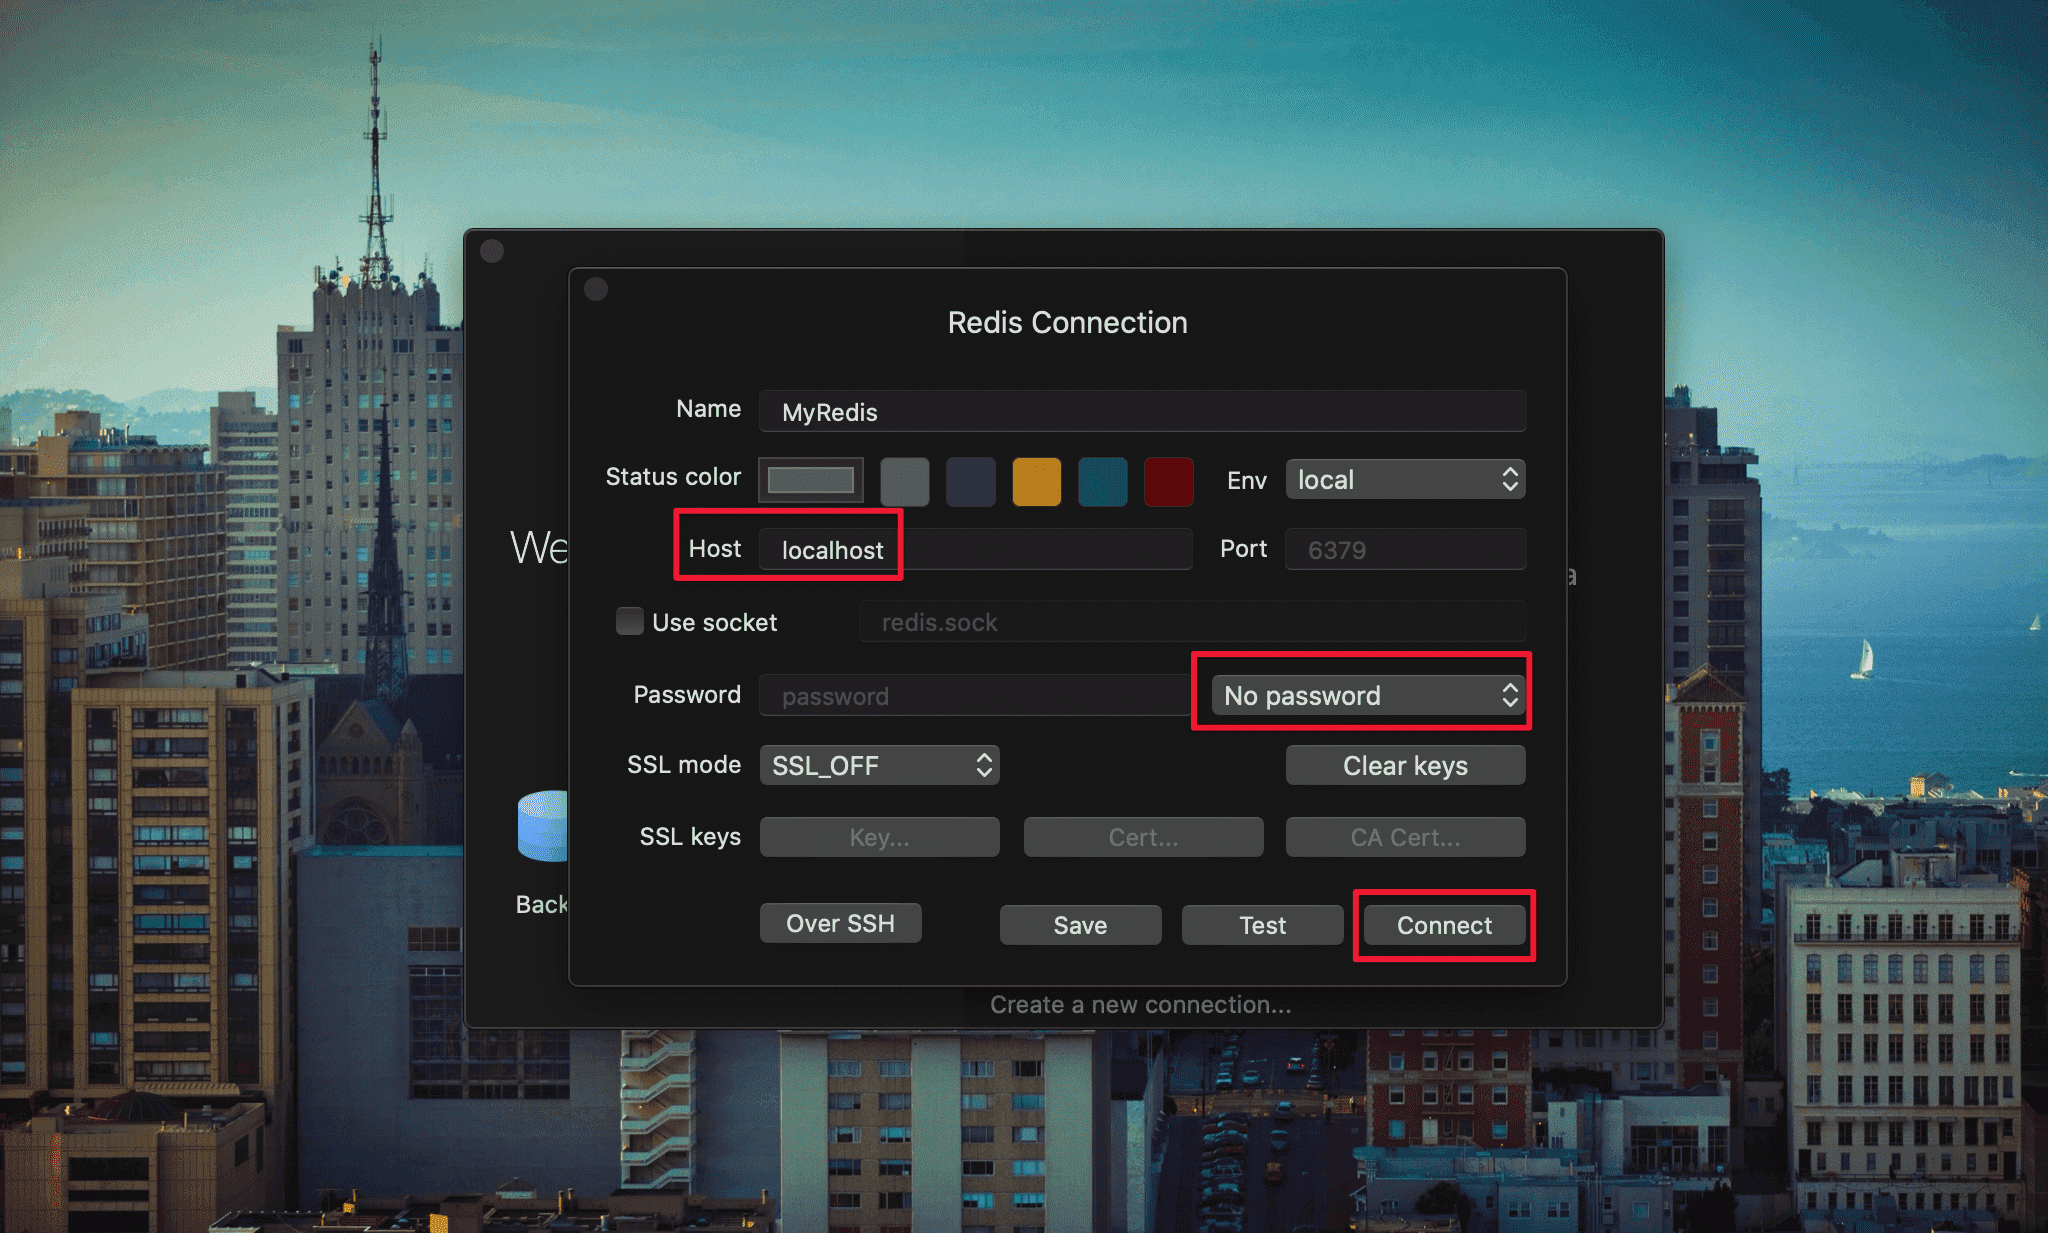The width and height of the screenshot is (2048, 1233).
Task: Close the Redis Connection dialog
Action: (596, 289)
